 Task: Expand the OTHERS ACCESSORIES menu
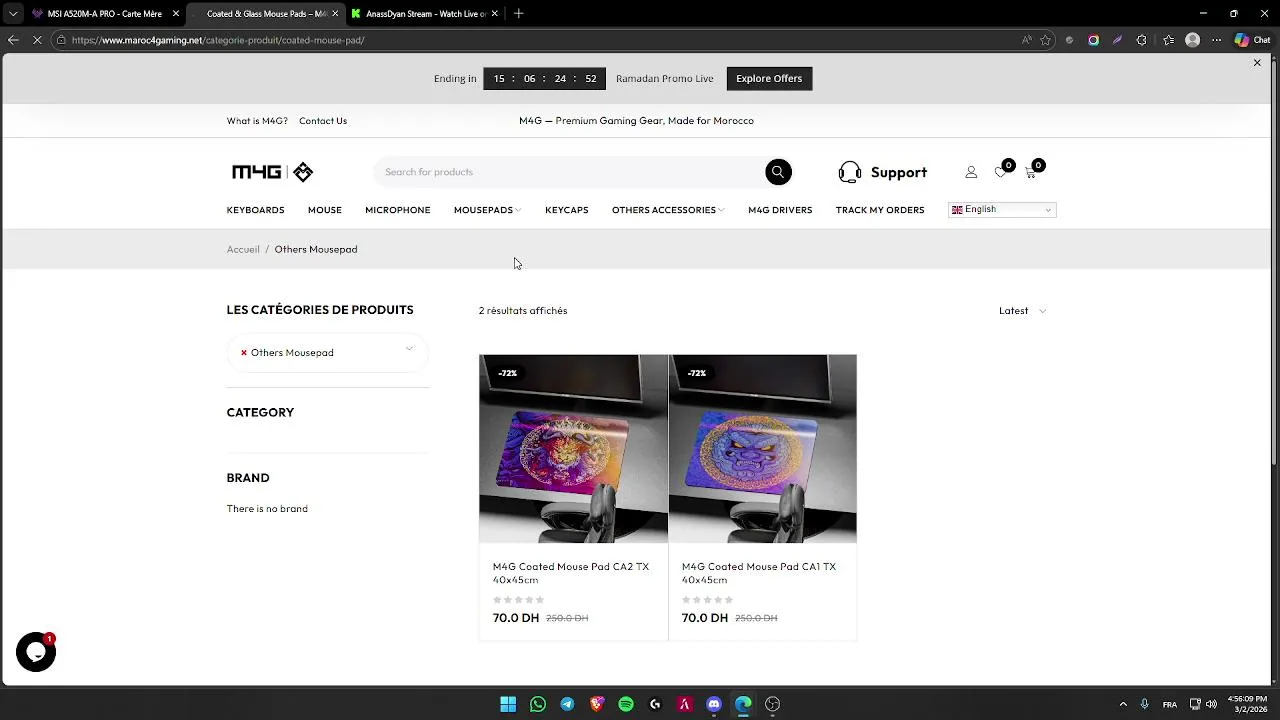pos(668,210)
